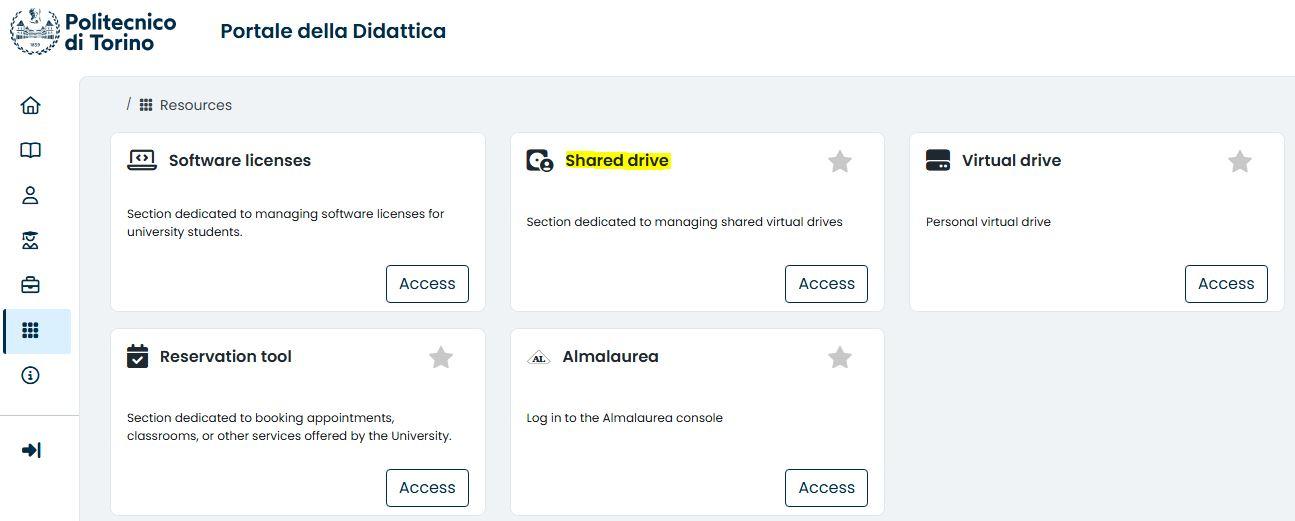Click the Politecnico di Torino logo
This screenshot has width=1295, height=521.
point(93,32)
